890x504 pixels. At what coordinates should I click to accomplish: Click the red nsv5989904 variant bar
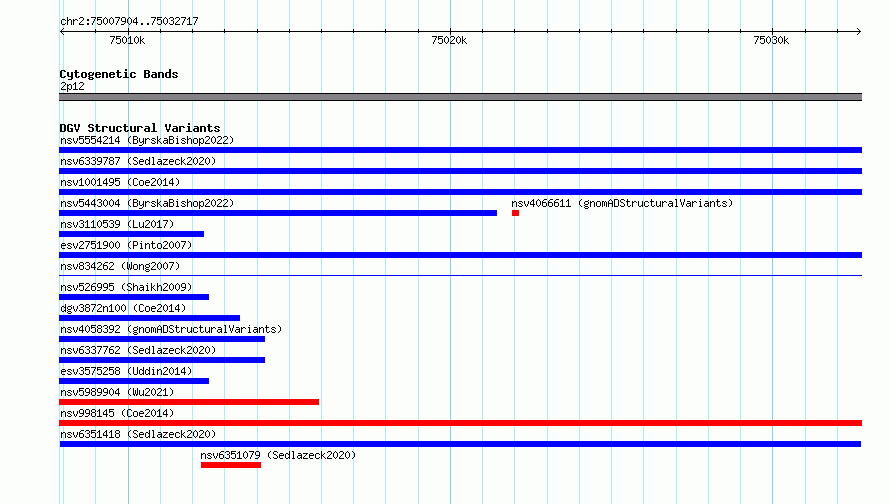[189, 402]
